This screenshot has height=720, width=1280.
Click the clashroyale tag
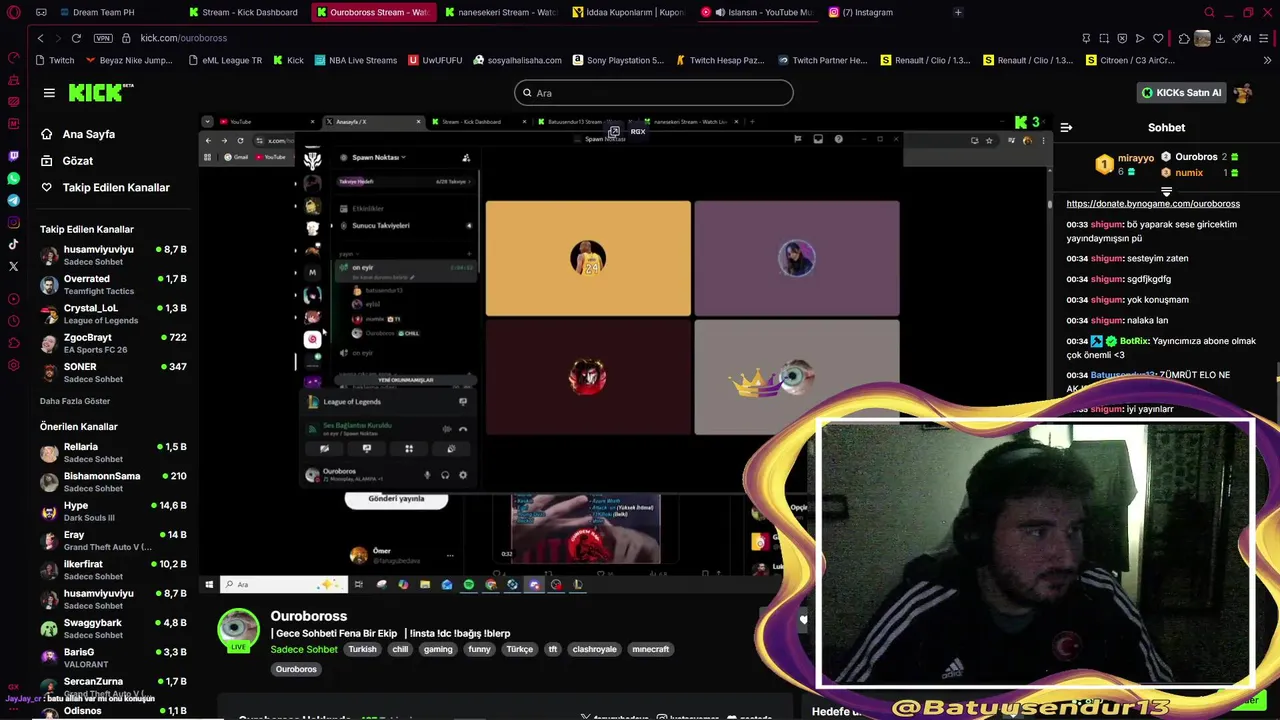594,649
